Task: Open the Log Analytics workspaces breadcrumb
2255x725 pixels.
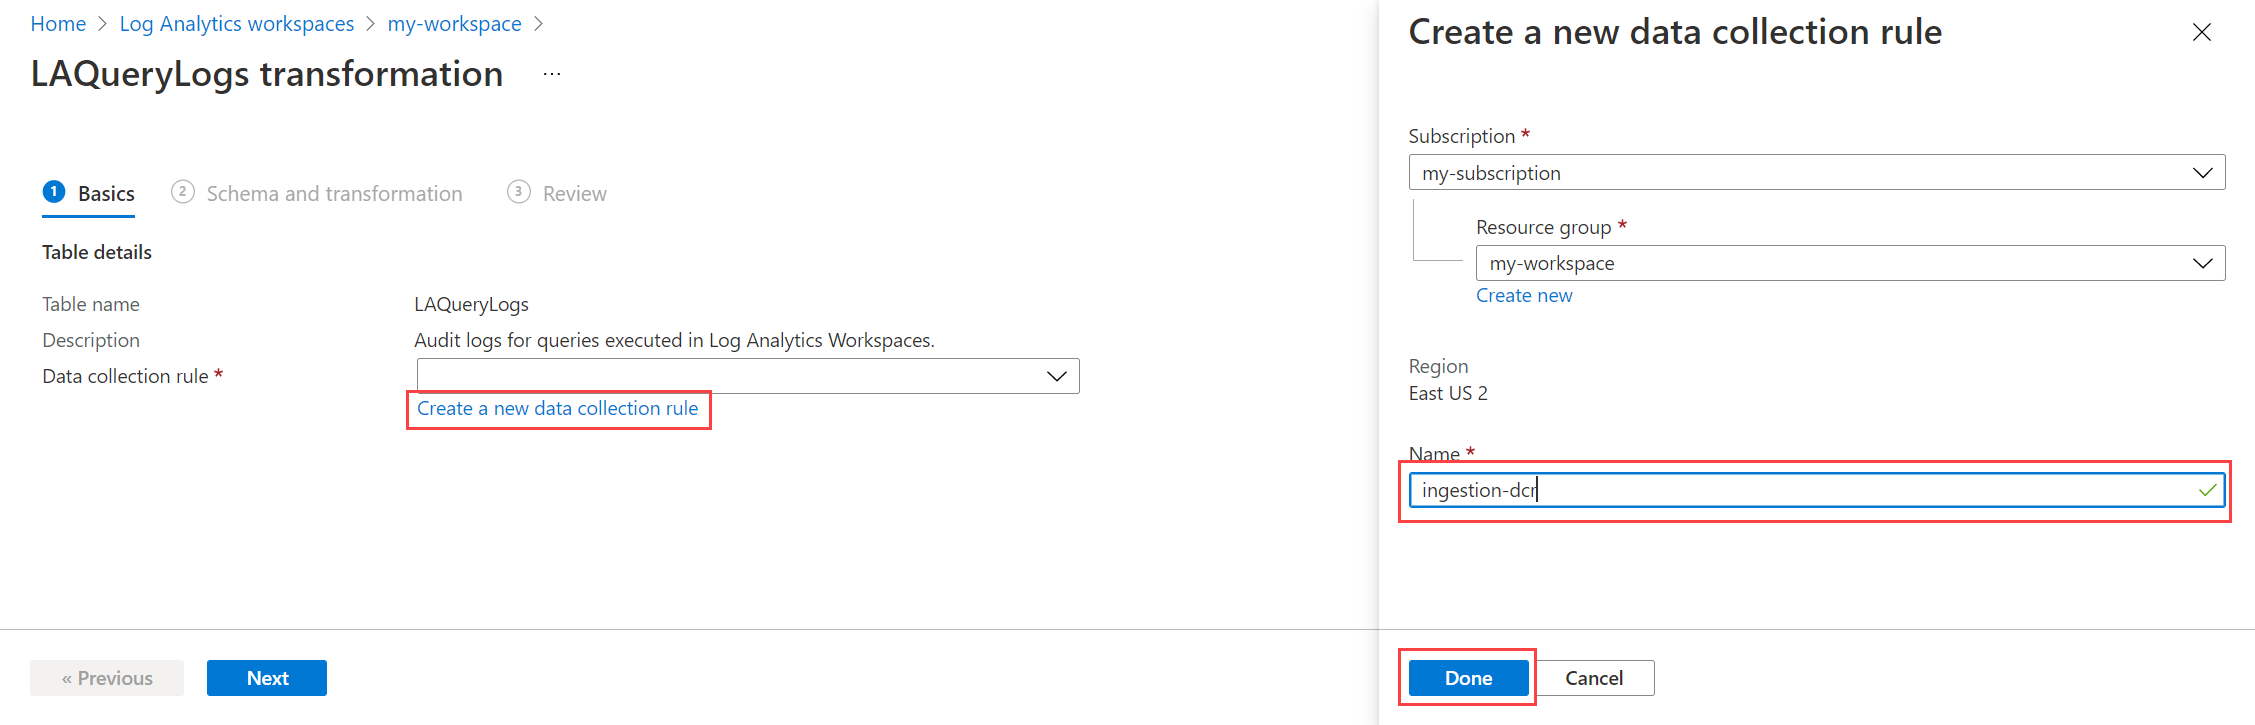Action: coord(236,24)
